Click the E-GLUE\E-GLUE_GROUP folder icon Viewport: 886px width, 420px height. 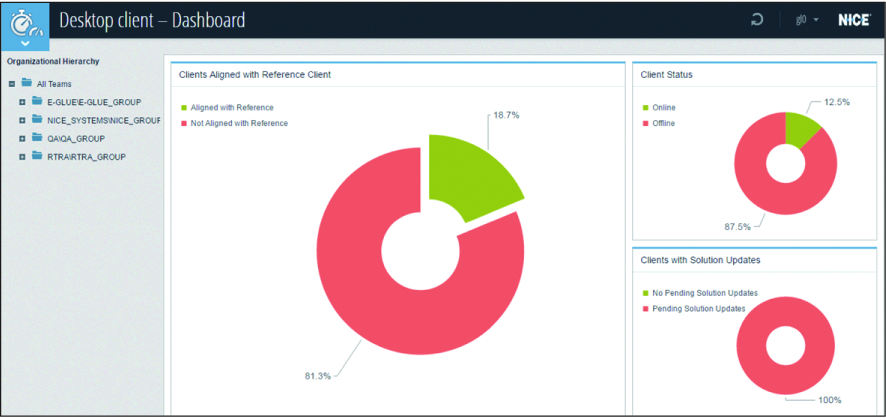37,101
